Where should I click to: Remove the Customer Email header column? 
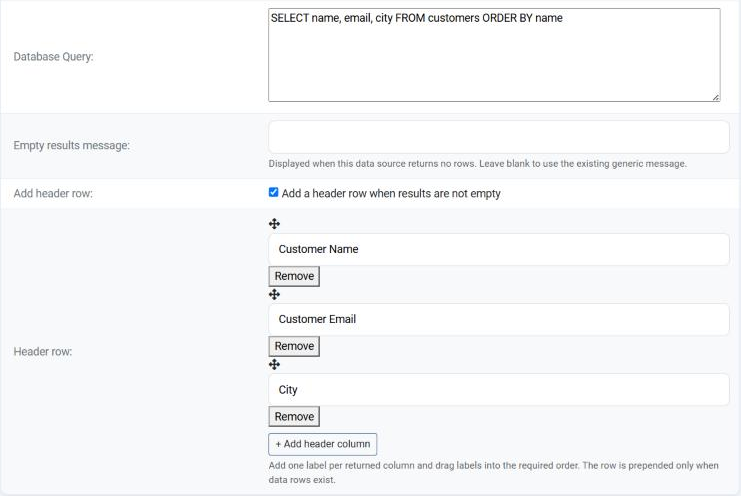coord(294,346)
